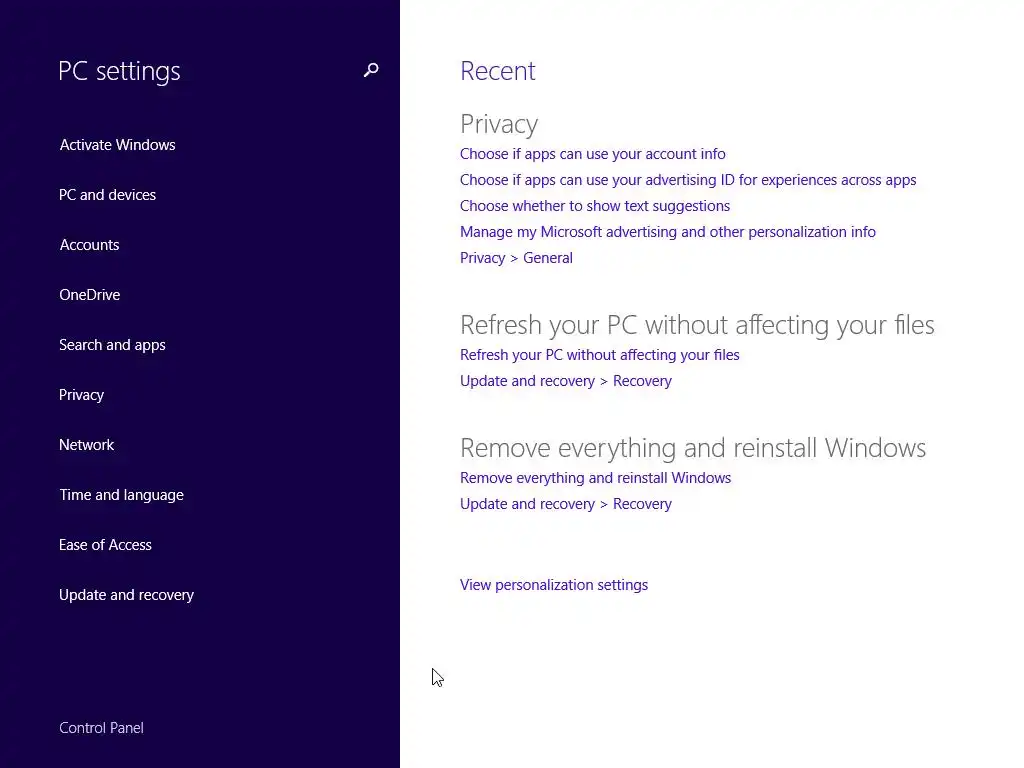
Task: Open Search and apps settings
Action: pyautogui.click(x=112, y=345)
